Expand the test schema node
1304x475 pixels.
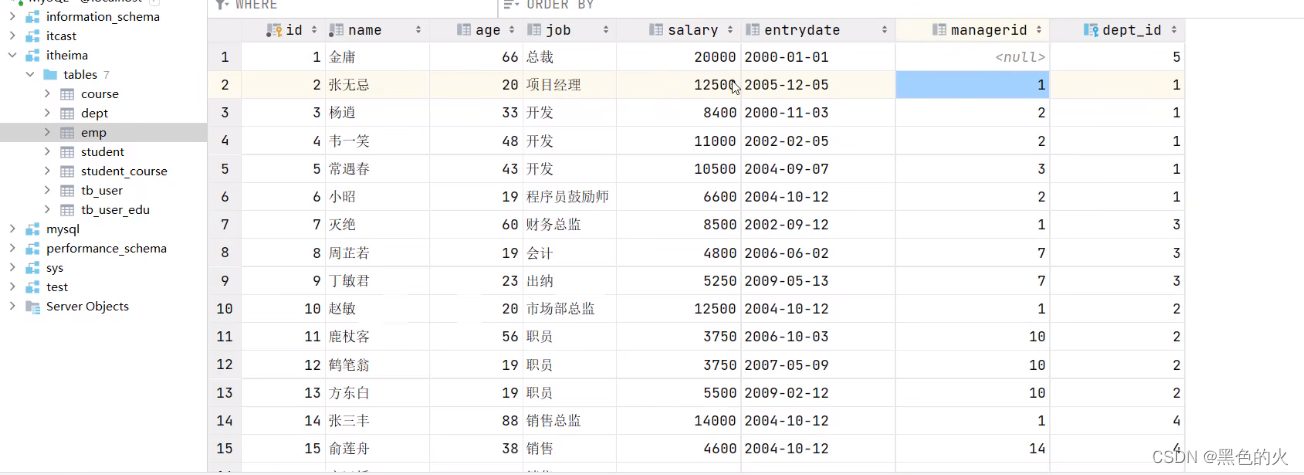click(12, 287)
